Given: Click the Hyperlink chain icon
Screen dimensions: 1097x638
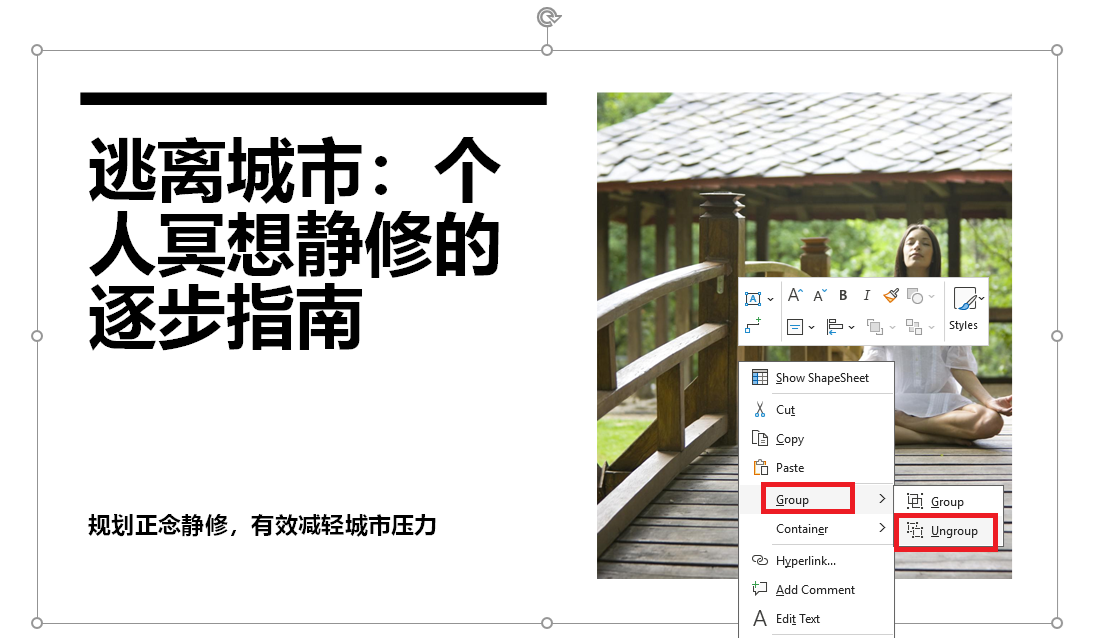Looking at the screenshot, I should pos(760,560).
